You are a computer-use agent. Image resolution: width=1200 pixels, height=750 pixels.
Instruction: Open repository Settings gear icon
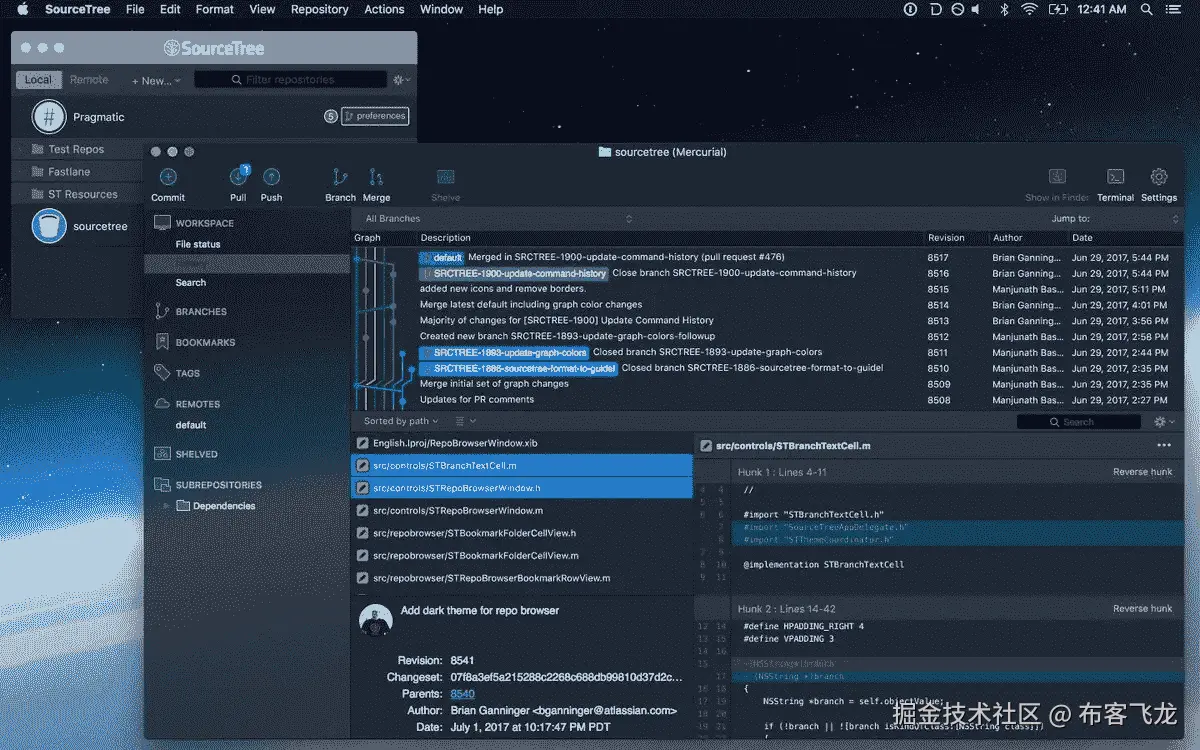(1159, 177)
